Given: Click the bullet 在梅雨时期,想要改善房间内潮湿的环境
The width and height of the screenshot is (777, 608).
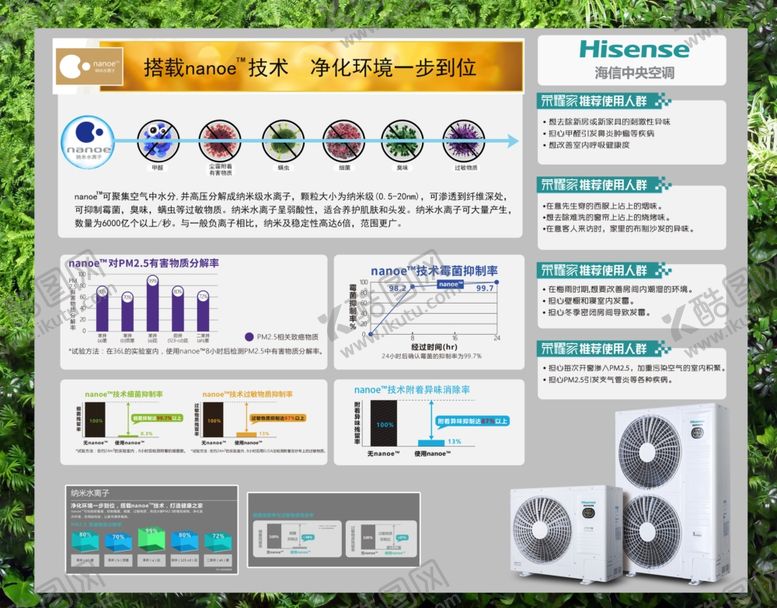Looking at the screenshot, I should pyautogui.click(x=618, y=289).
